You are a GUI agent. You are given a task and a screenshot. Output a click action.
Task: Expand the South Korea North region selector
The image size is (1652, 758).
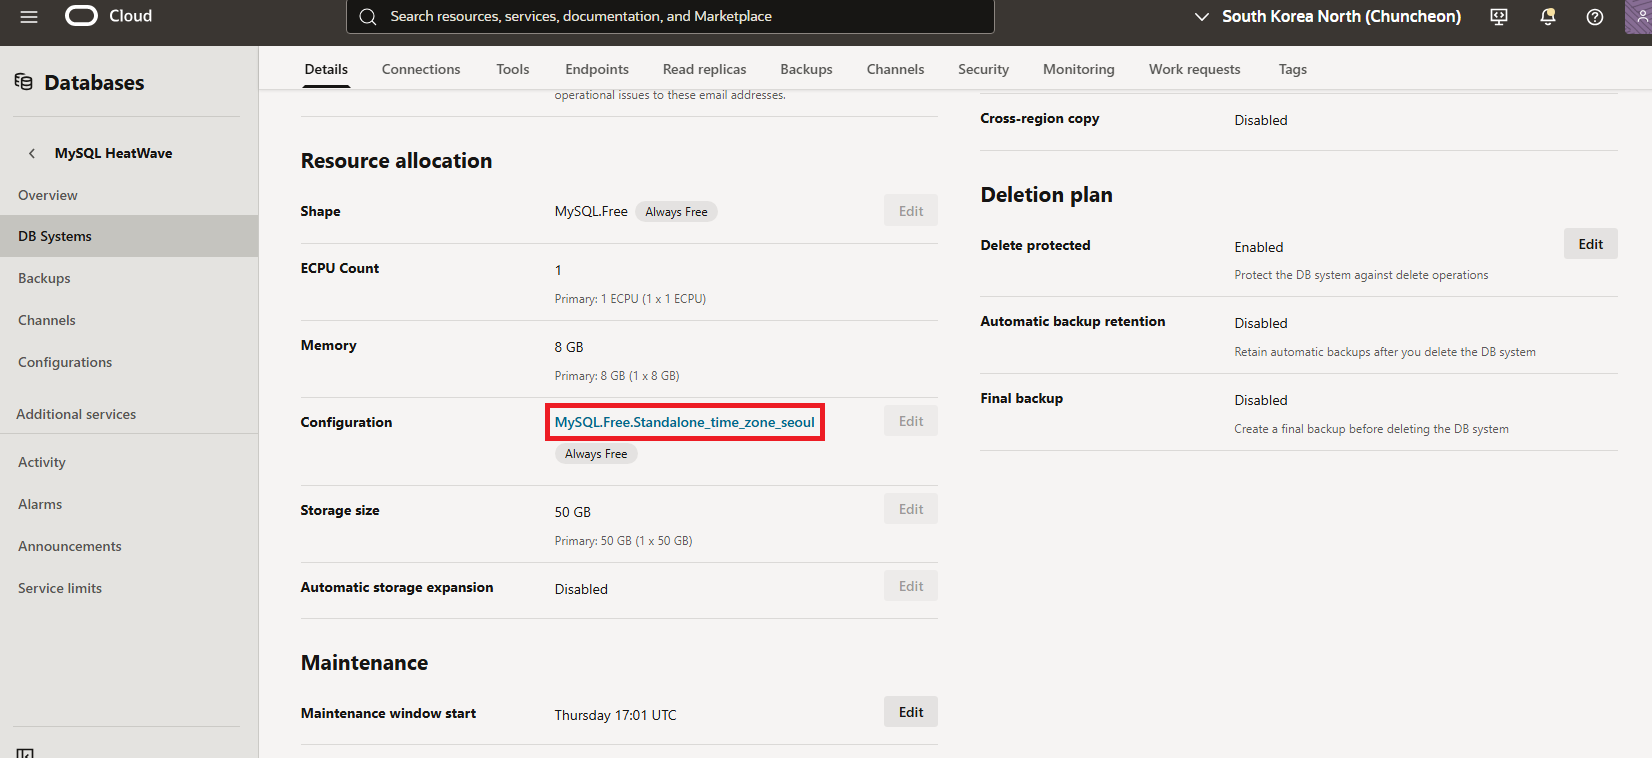pos(1328,17)
